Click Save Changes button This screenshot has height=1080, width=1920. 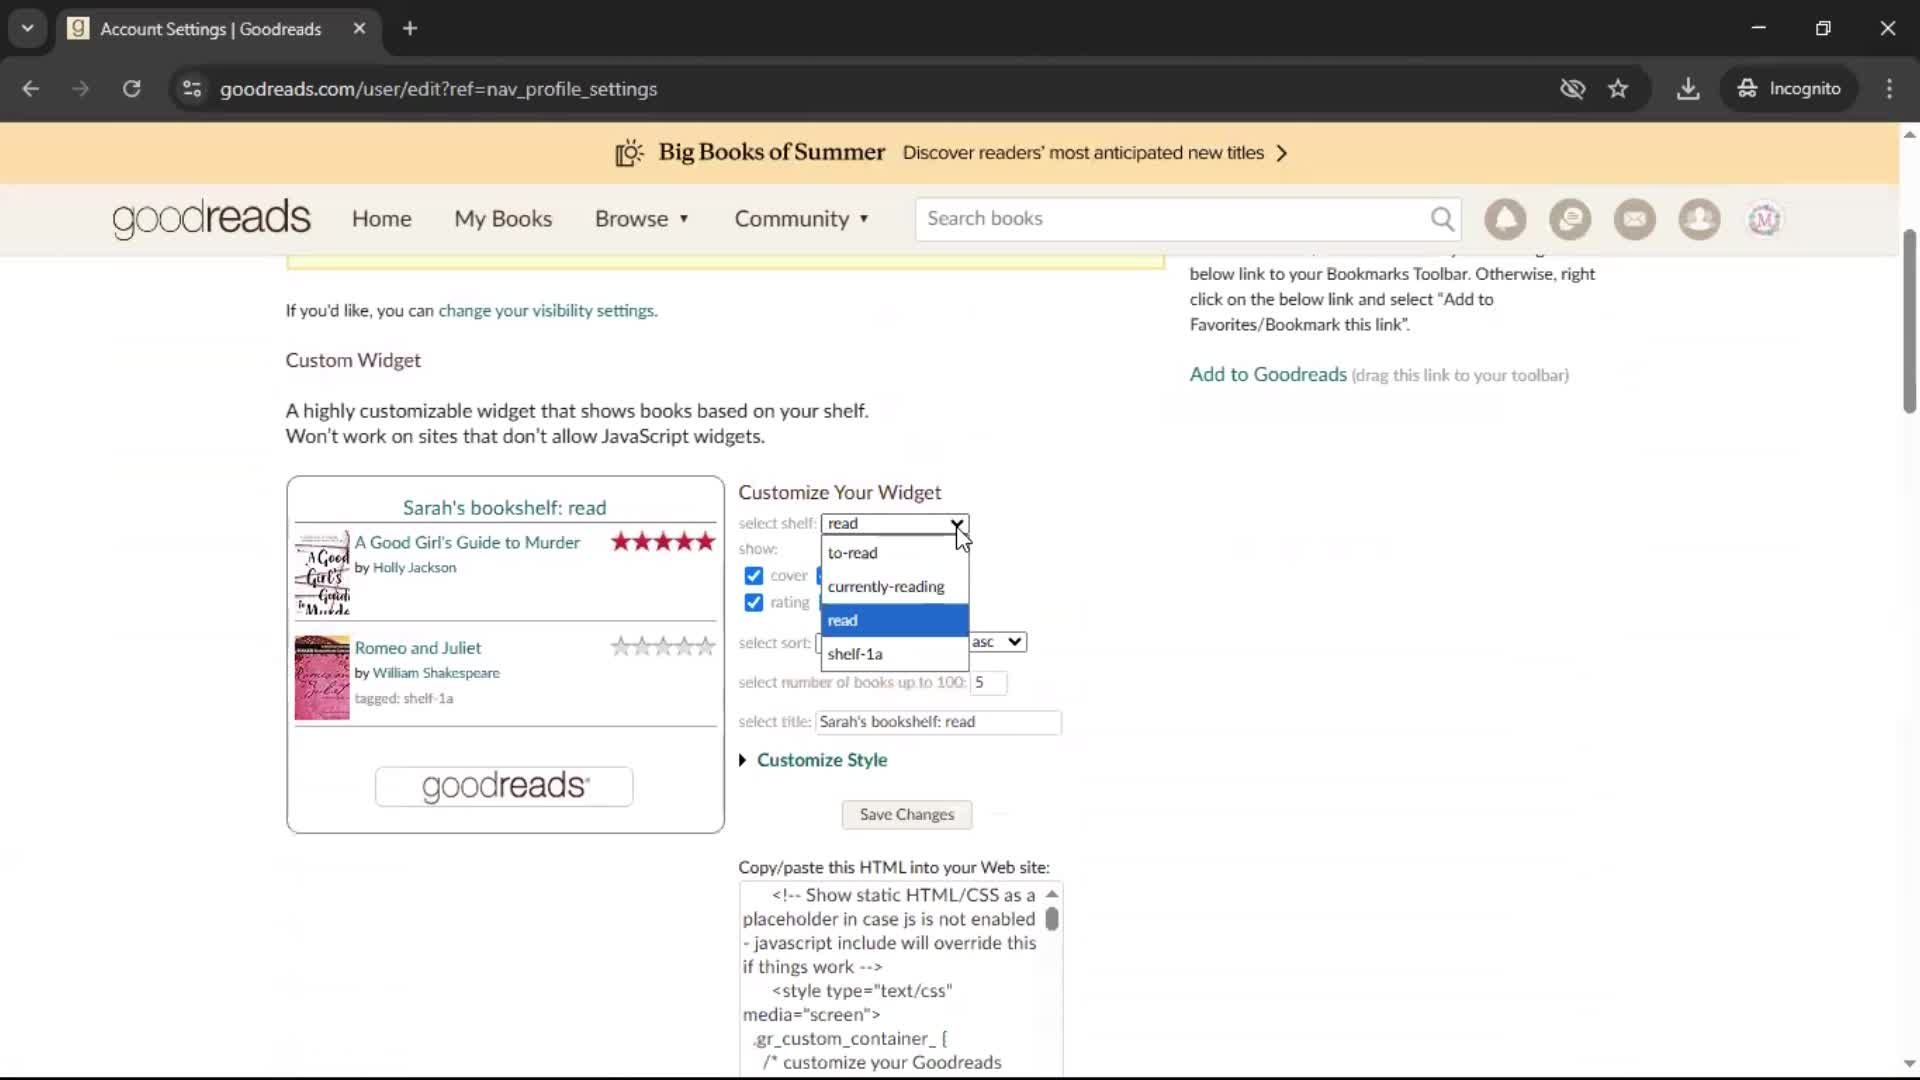point(907,815)
